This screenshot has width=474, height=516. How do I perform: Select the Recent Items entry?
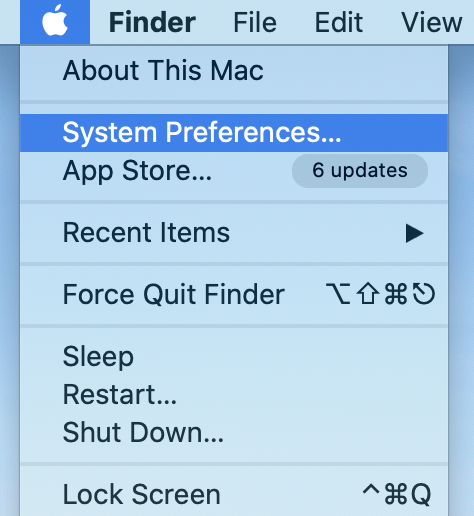pos(234,233)
